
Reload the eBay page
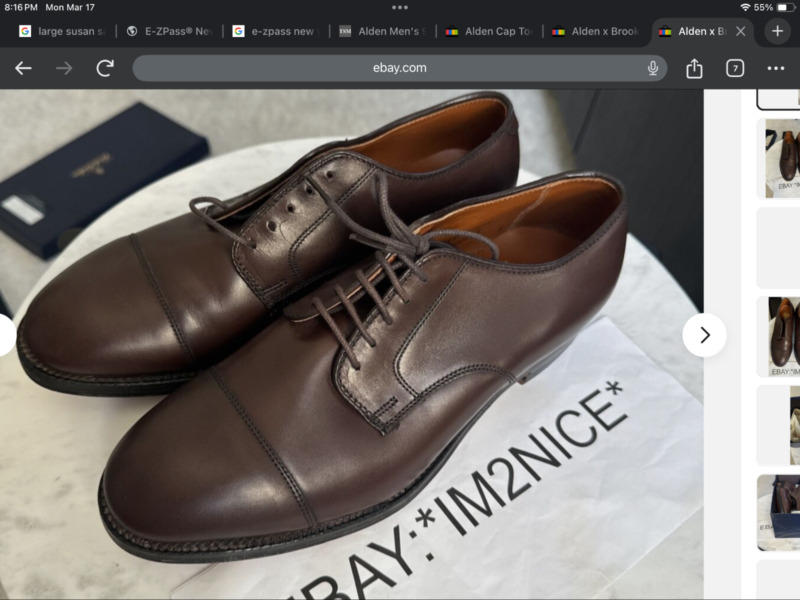click(103, 69)
